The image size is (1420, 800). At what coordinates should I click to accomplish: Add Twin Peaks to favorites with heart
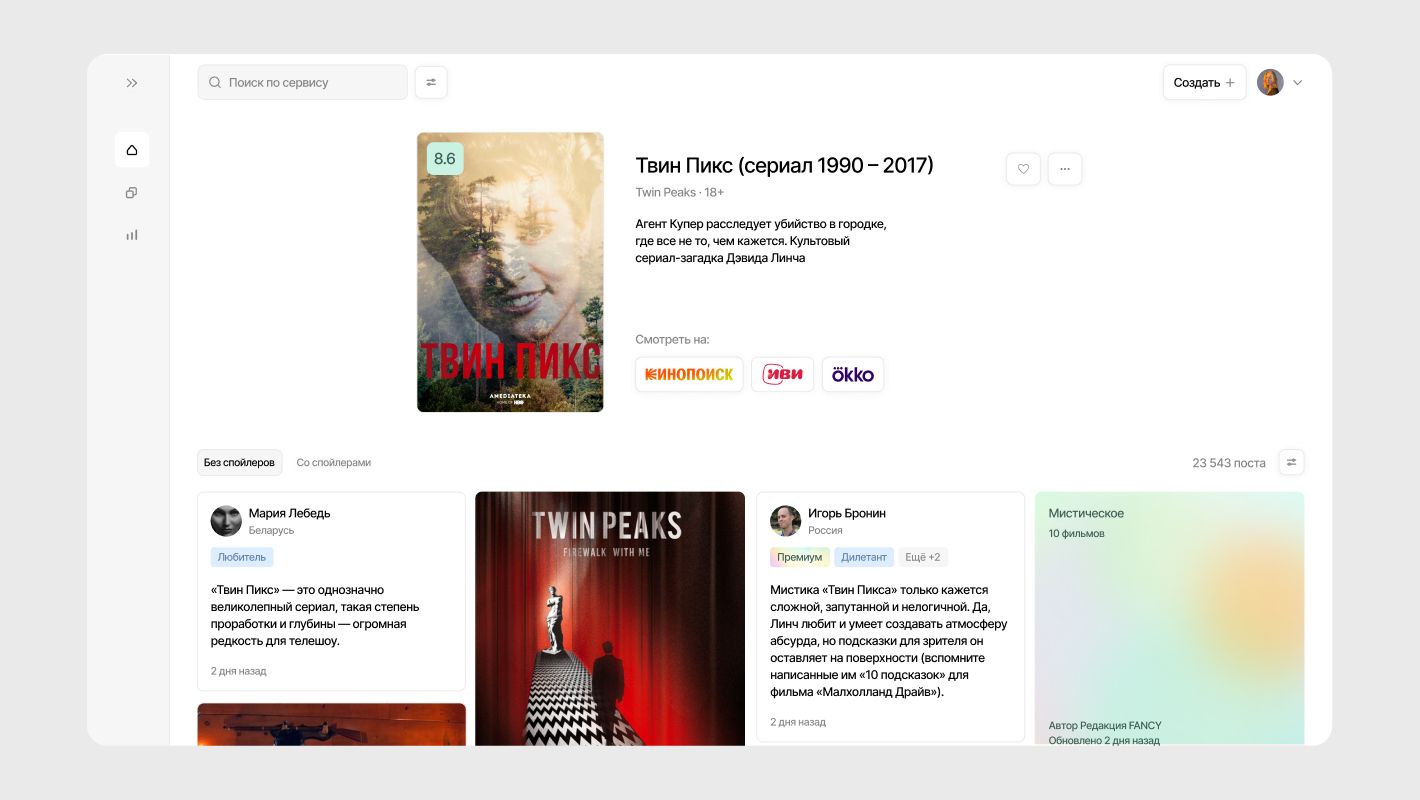(x=1023, y=169)
